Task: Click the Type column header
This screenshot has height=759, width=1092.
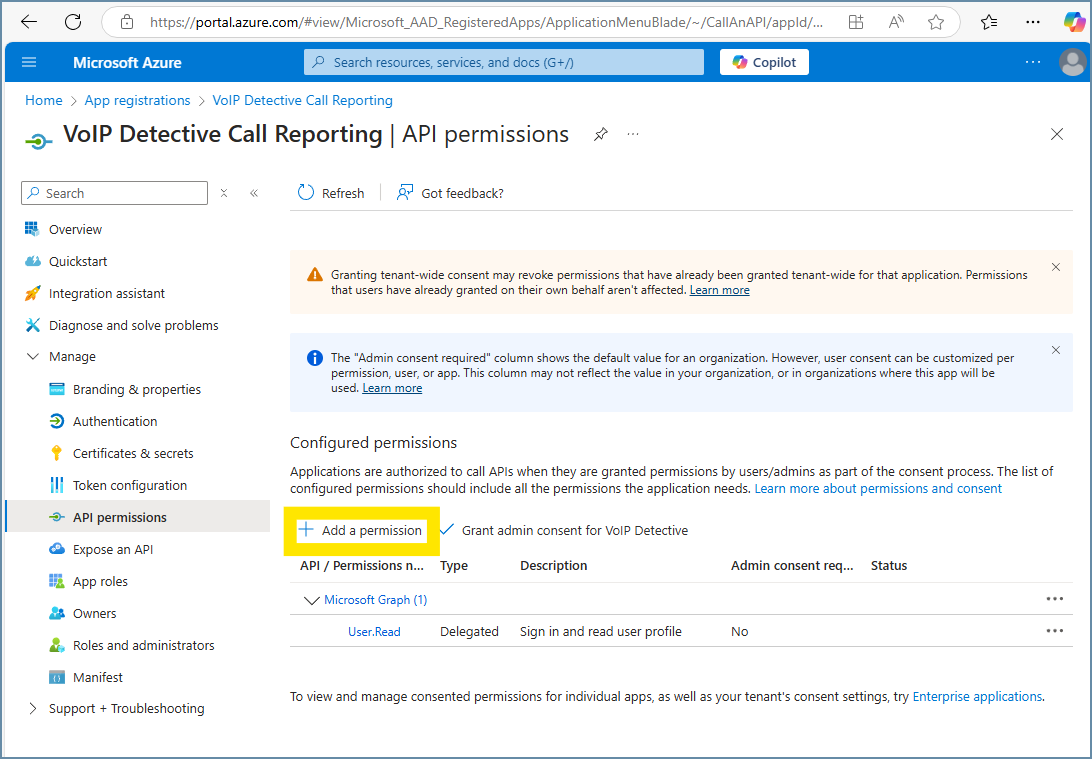Action: coord(454,565)
